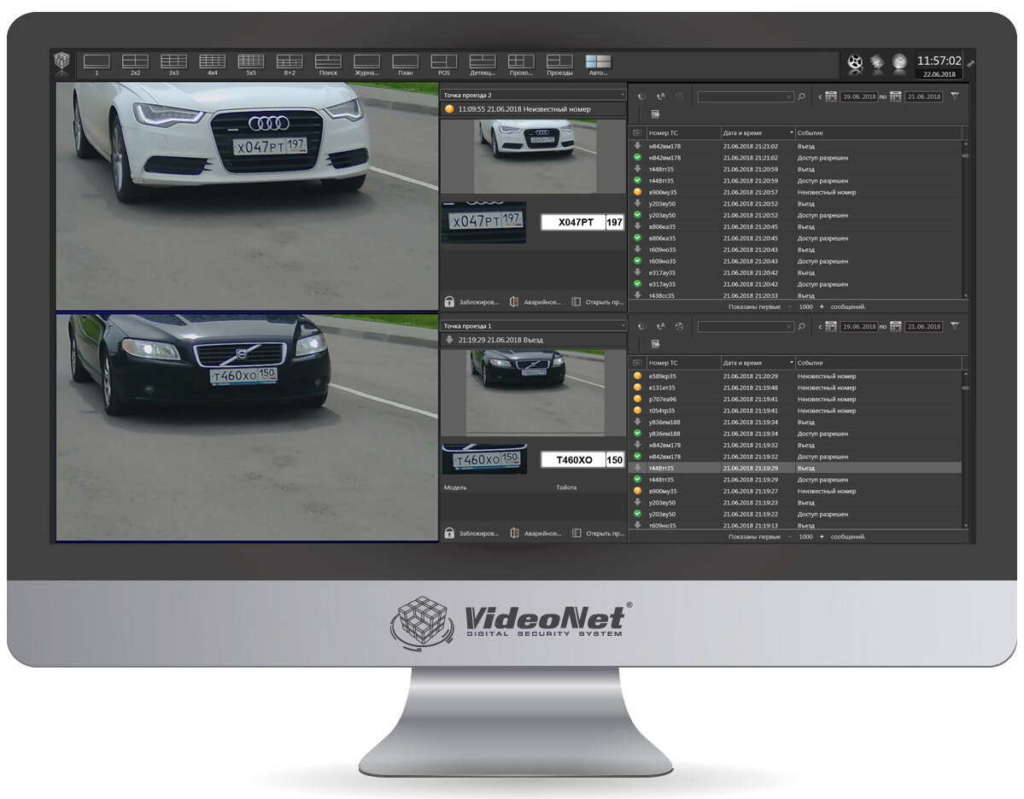Click lock button Заблокиров... under Audi panel
Viewport: 1024px width, 799px height.
472,302
